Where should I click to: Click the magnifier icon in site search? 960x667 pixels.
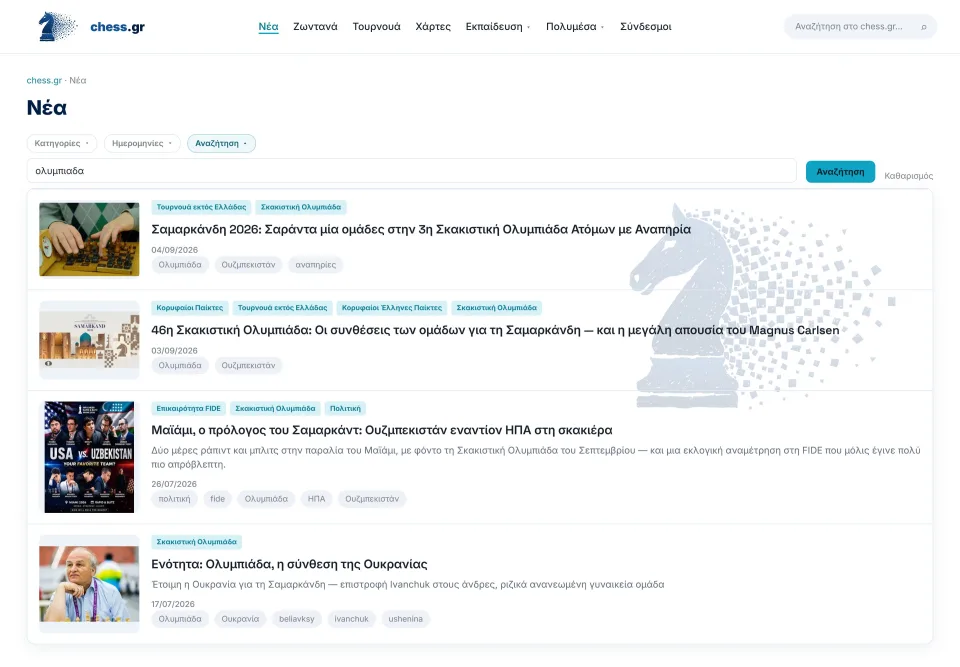point(924,27)
